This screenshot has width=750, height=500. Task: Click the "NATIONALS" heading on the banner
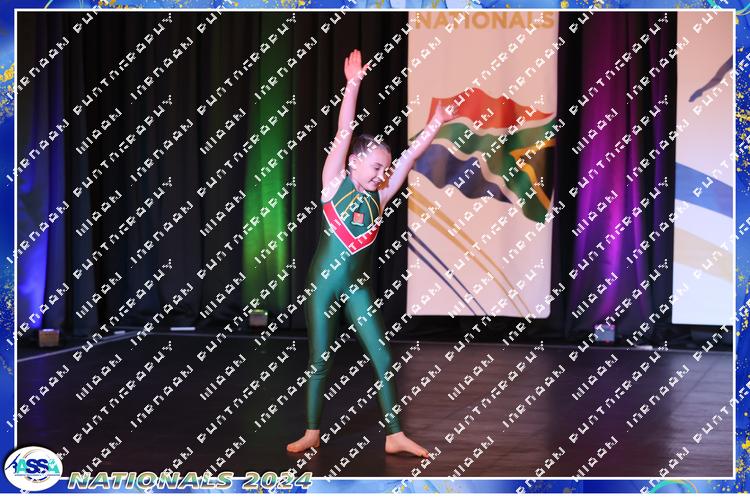point(485,21)
